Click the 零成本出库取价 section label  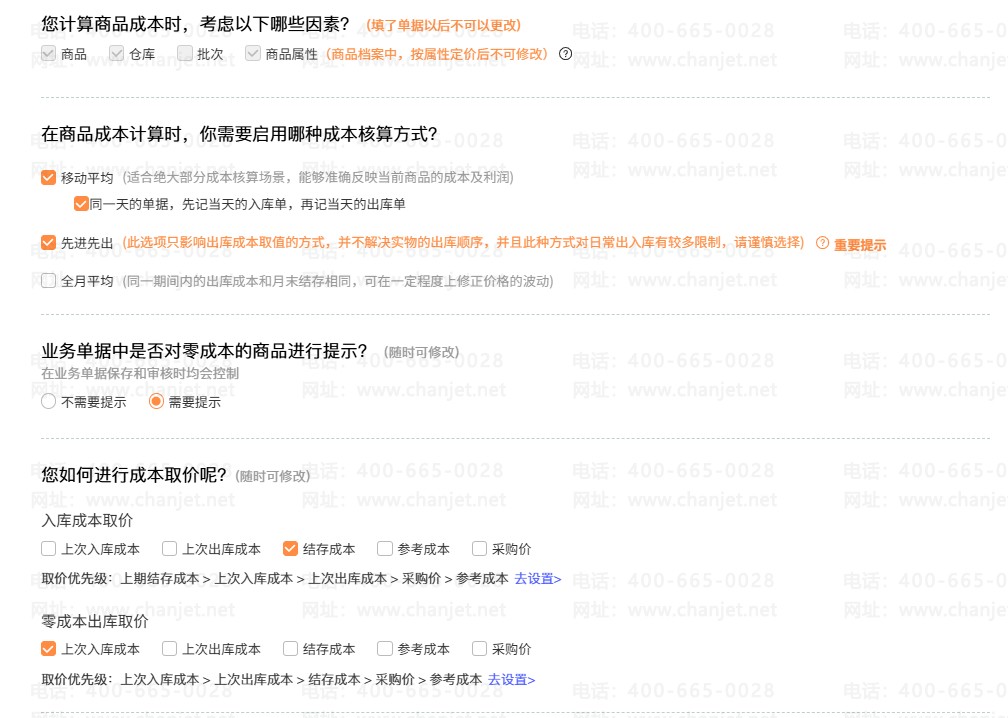94,621
